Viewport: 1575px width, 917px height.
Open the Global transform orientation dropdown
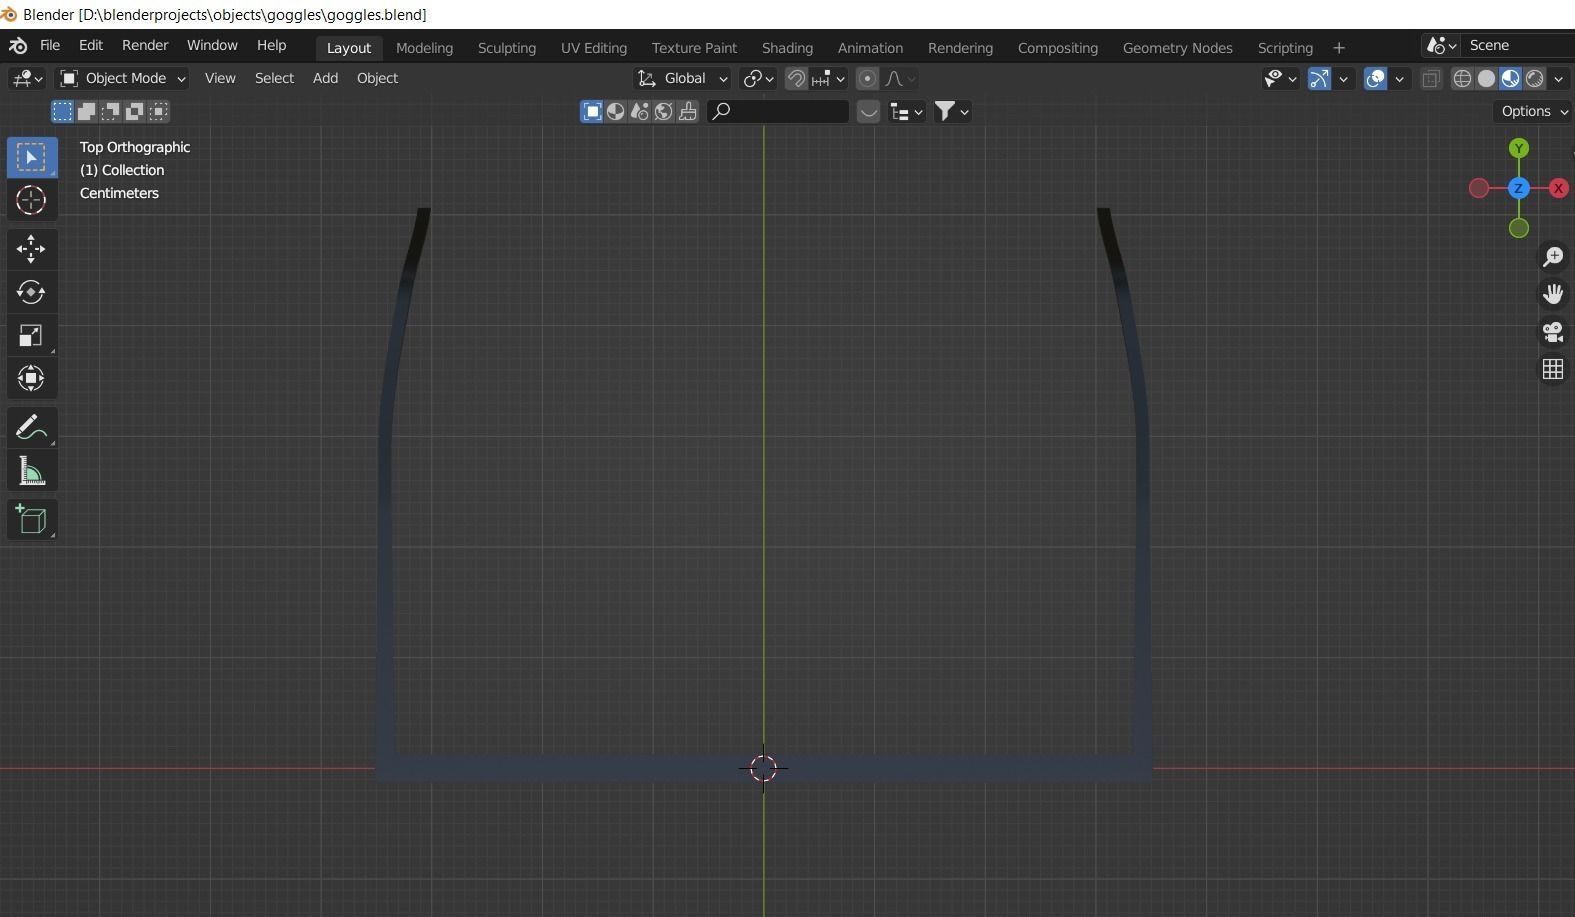[682, 78]
